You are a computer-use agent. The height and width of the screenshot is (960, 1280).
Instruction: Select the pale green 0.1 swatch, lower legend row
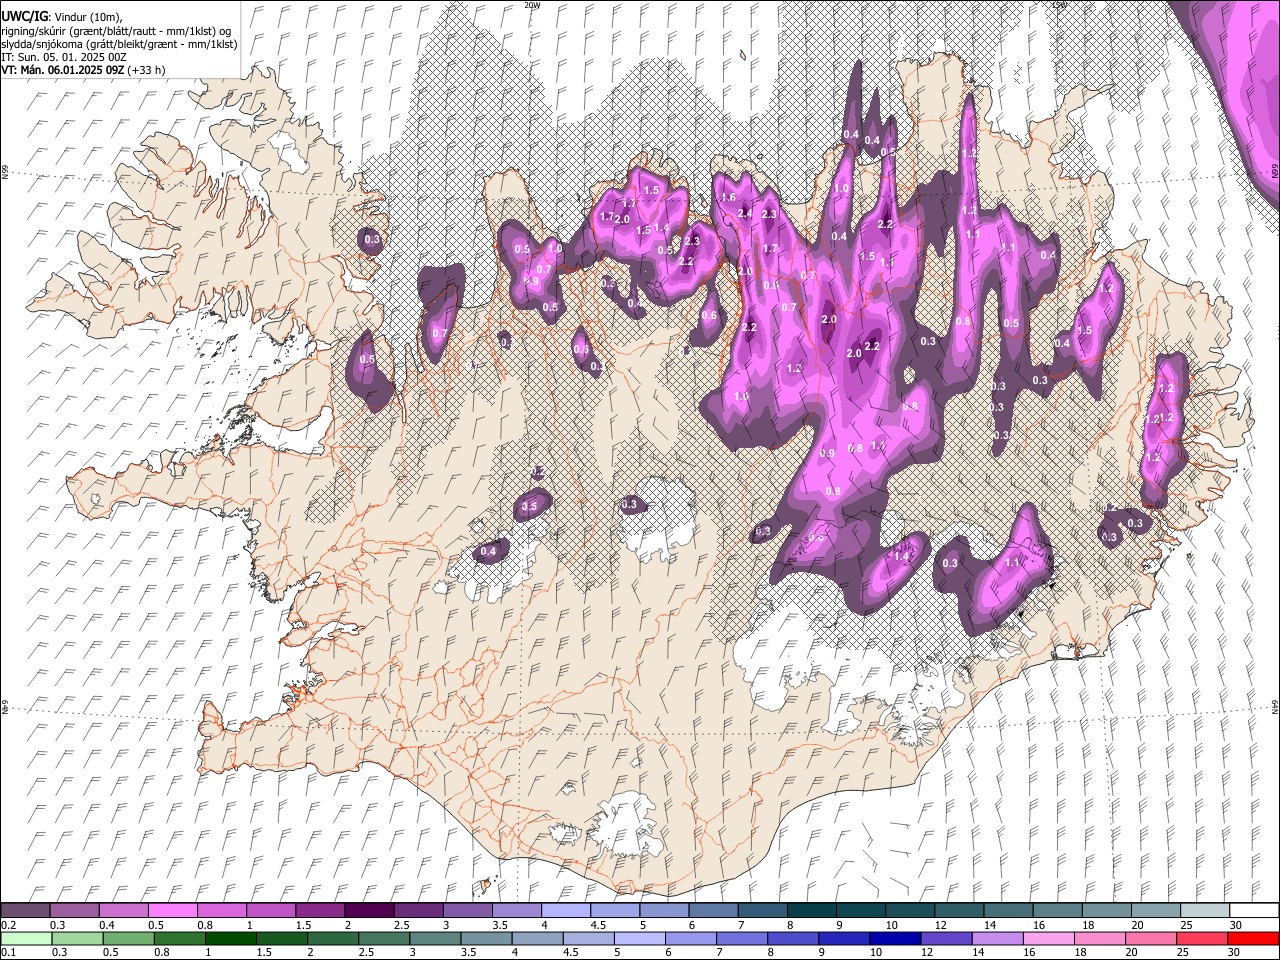[26, 938]
